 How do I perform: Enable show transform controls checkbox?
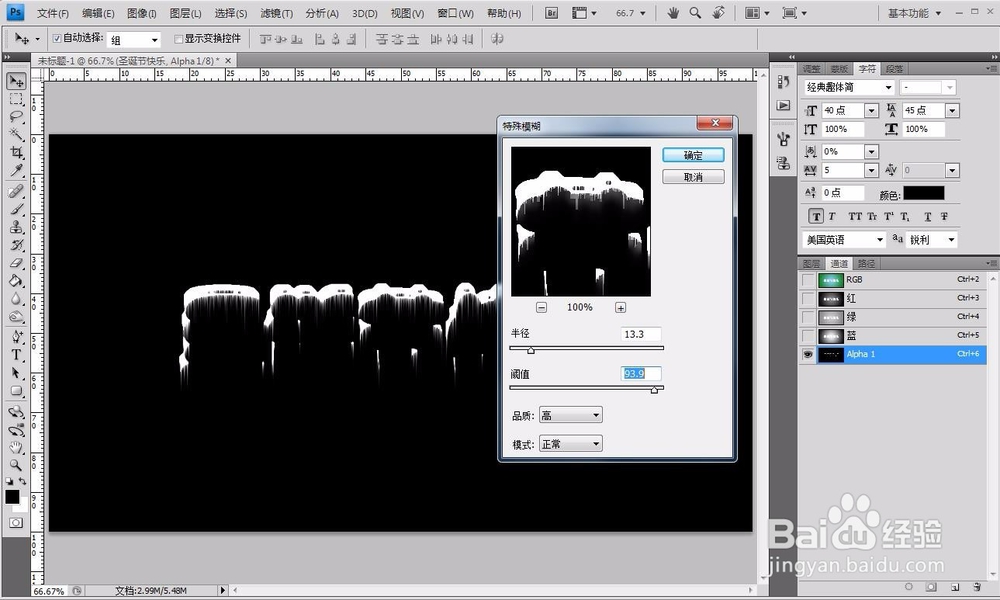click(179, 39)
